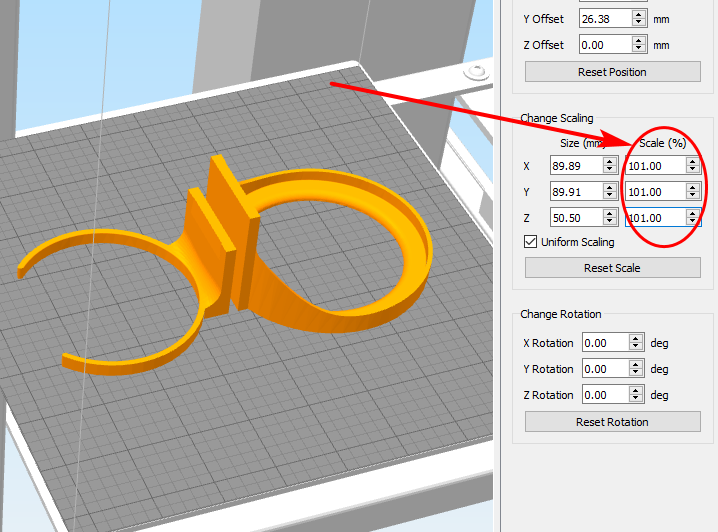Increase Y Scale percent with up arrow
Screen dimensions: 718x532
tap(693, 188)
